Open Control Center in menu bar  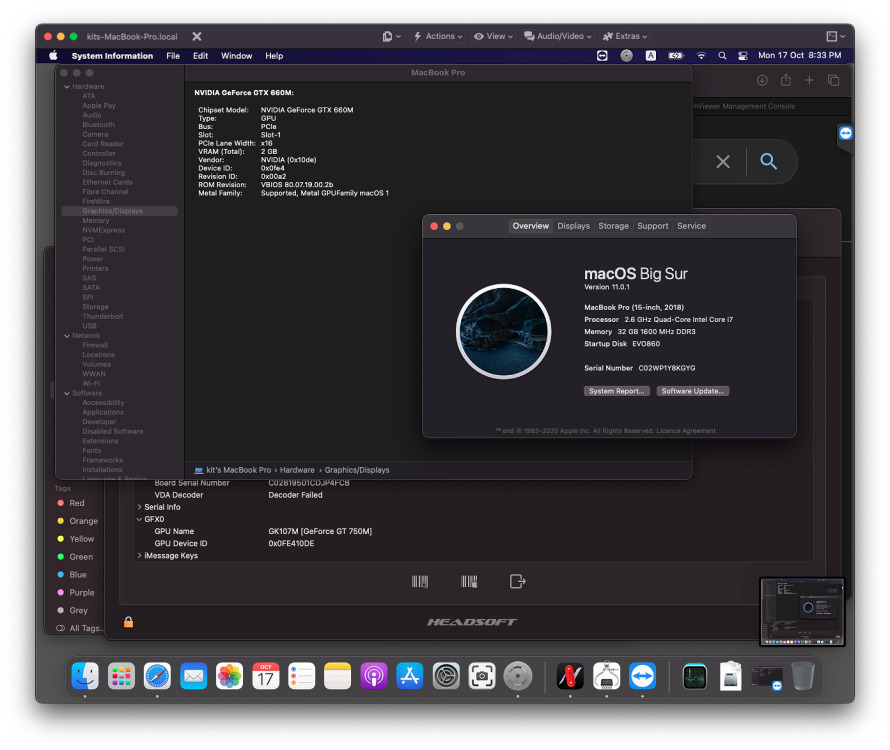point(742,56)
